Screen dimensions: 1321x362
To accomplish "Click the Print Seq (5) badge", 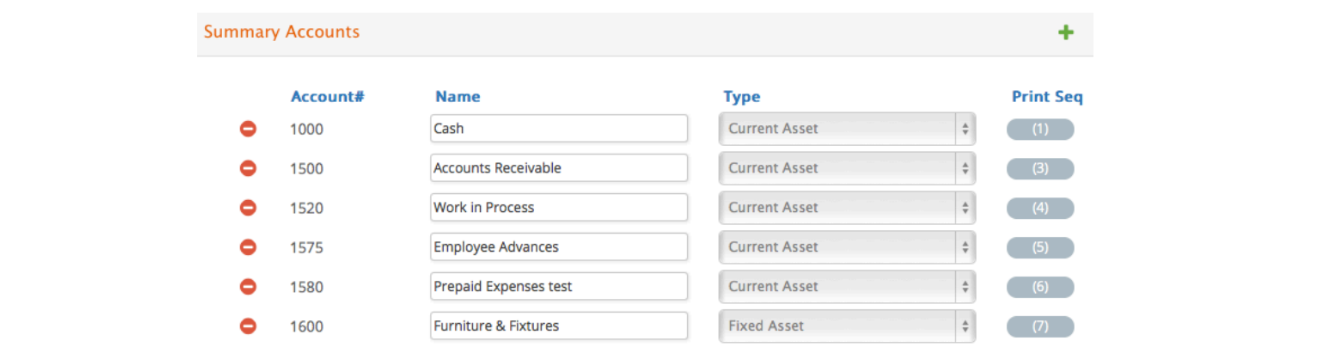I will 1040,248.
